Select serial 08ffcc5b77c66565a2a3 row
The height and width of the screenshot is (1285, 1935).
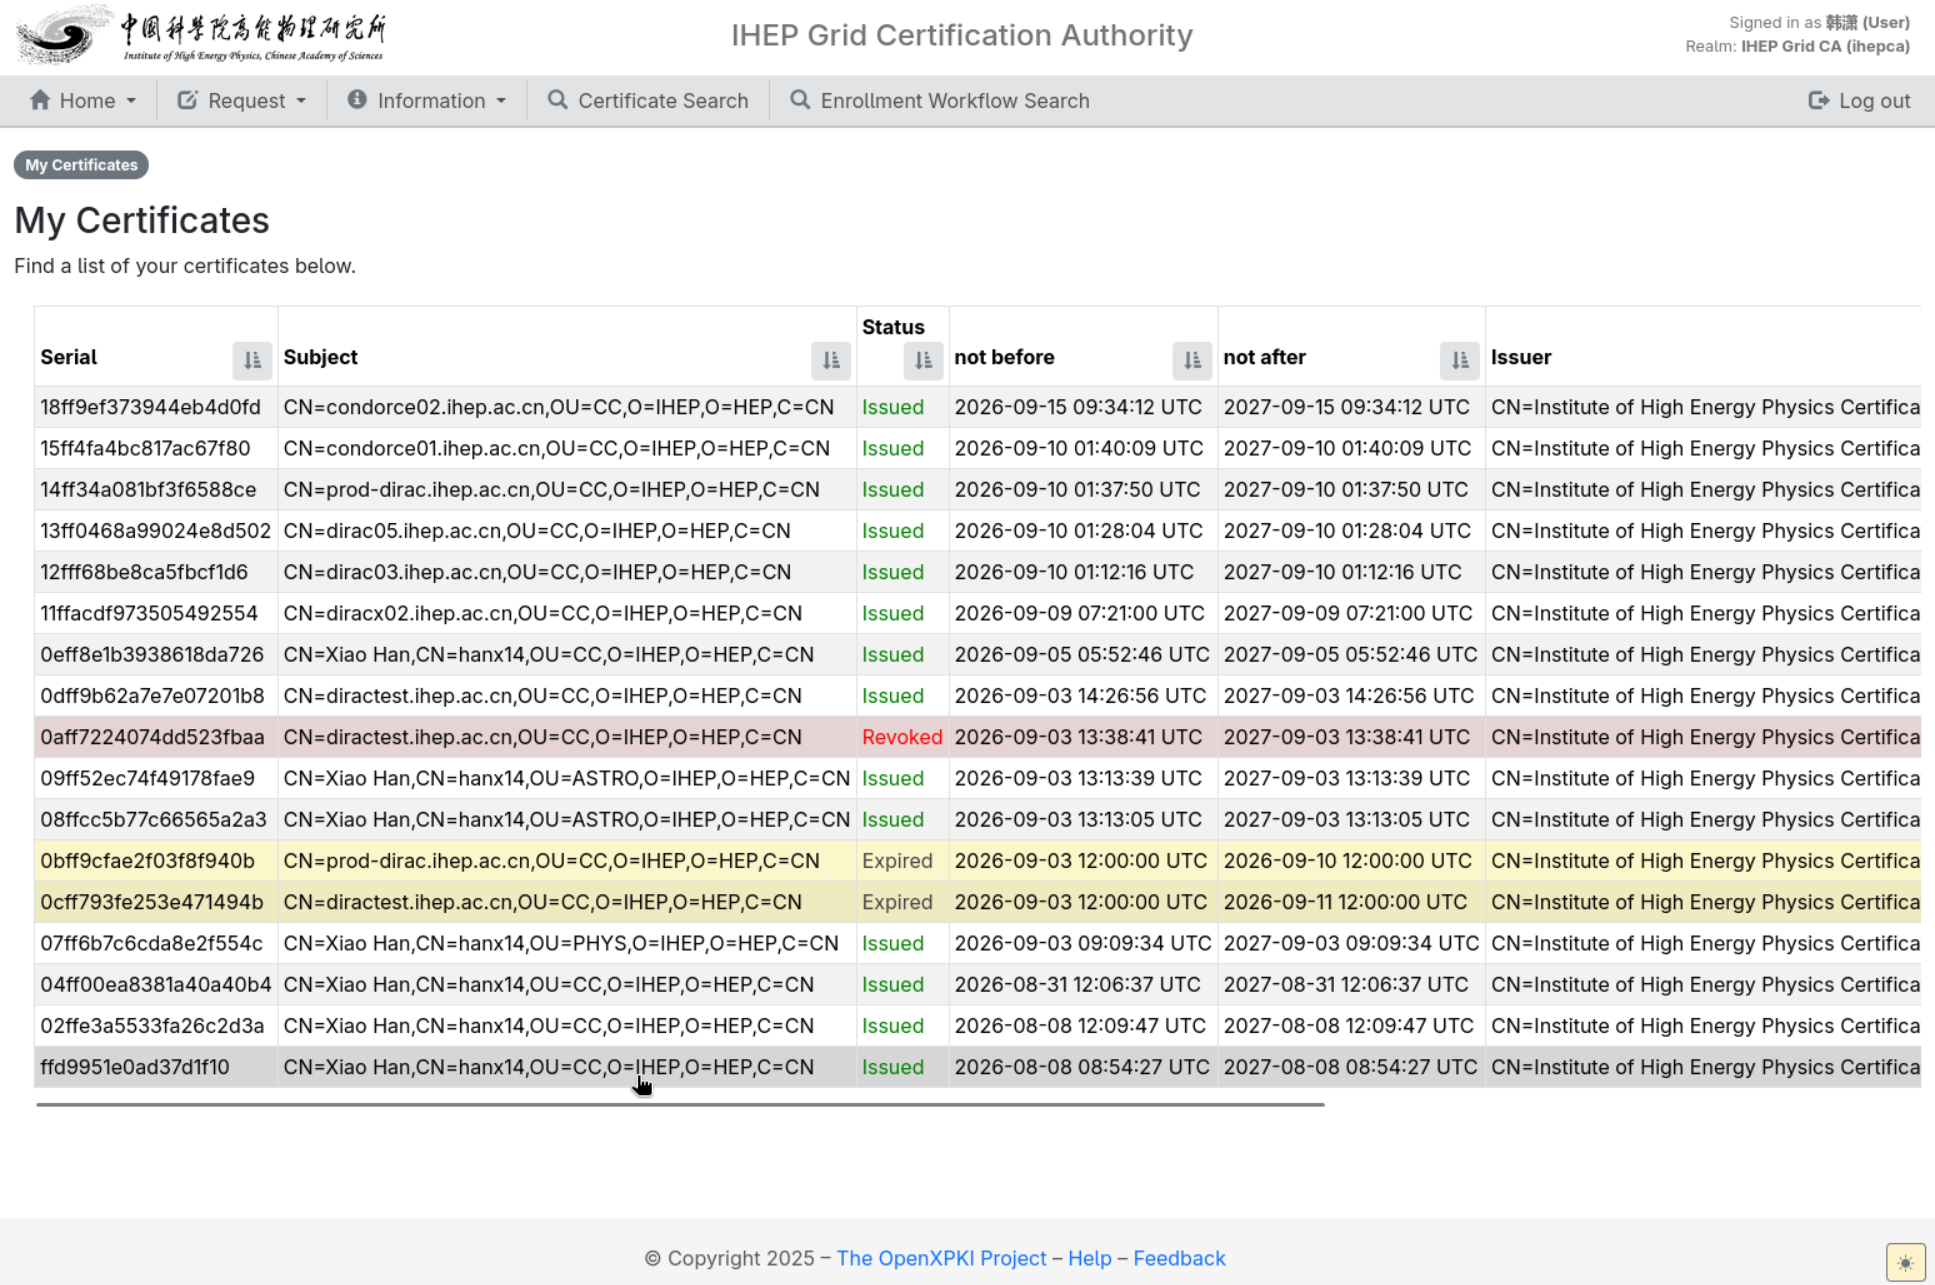[x=977, y=819]
